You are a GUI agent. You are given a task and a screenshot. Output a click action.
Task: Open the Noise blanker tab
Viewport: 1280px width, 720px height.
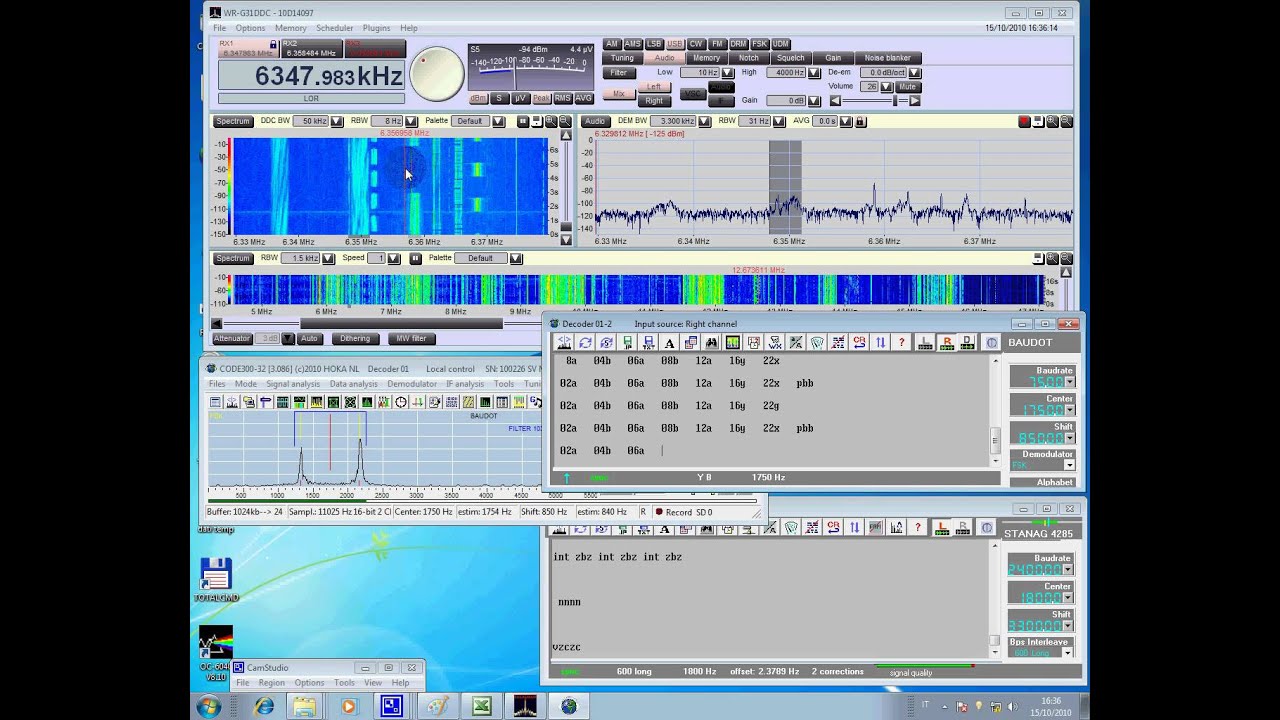[x=888, y=58]
